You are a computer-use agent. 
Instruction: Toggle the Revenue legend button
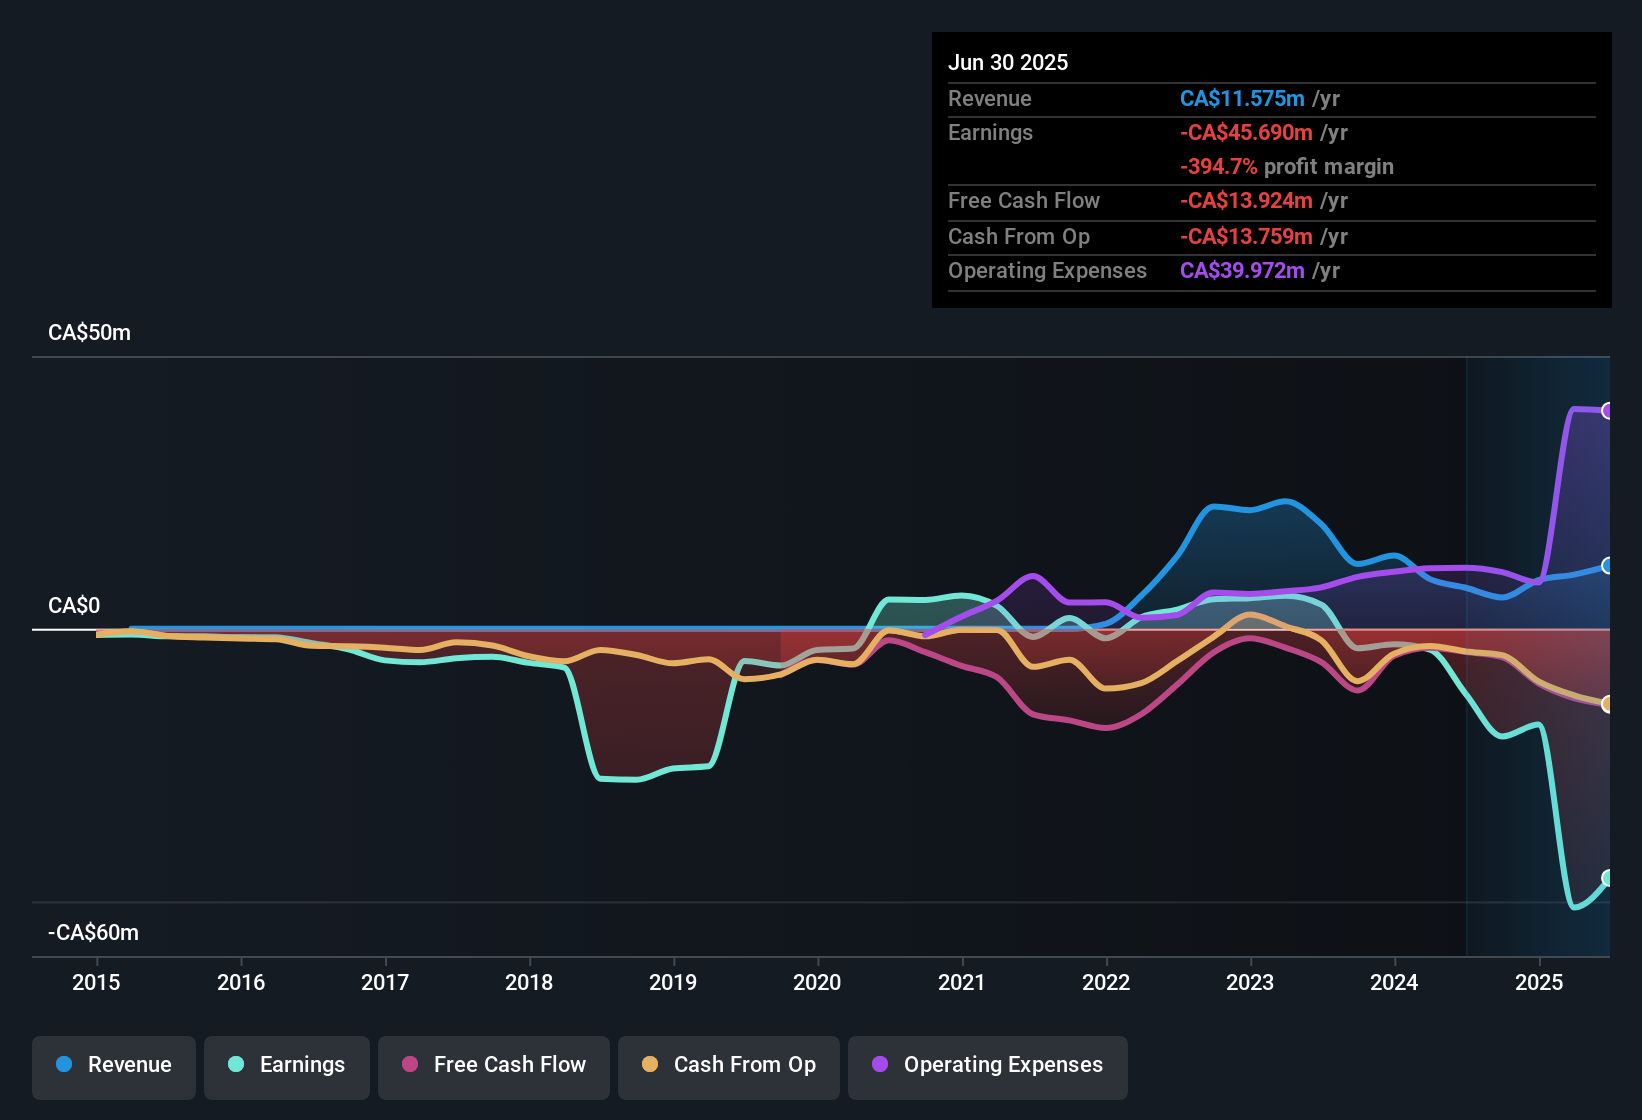[114, 1065]
